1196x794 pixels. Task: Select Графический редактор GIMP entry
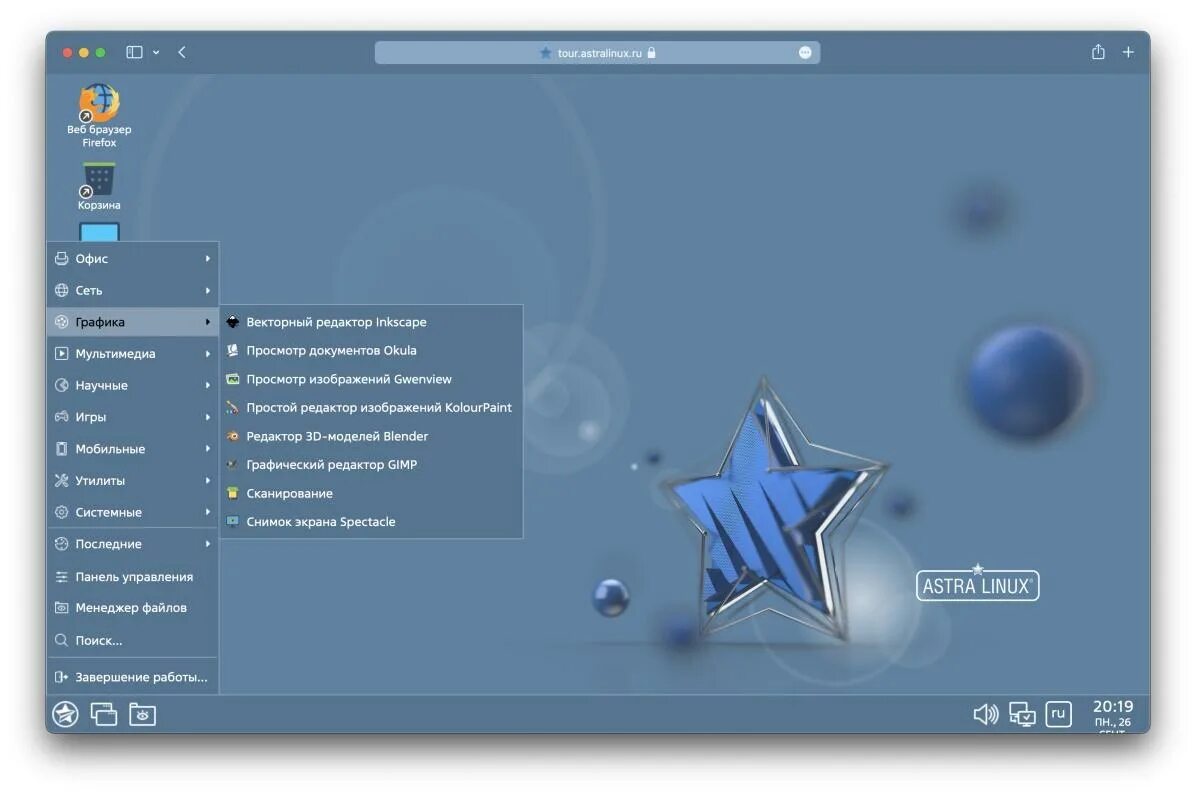pyautogui.click(x=371, y=465)
